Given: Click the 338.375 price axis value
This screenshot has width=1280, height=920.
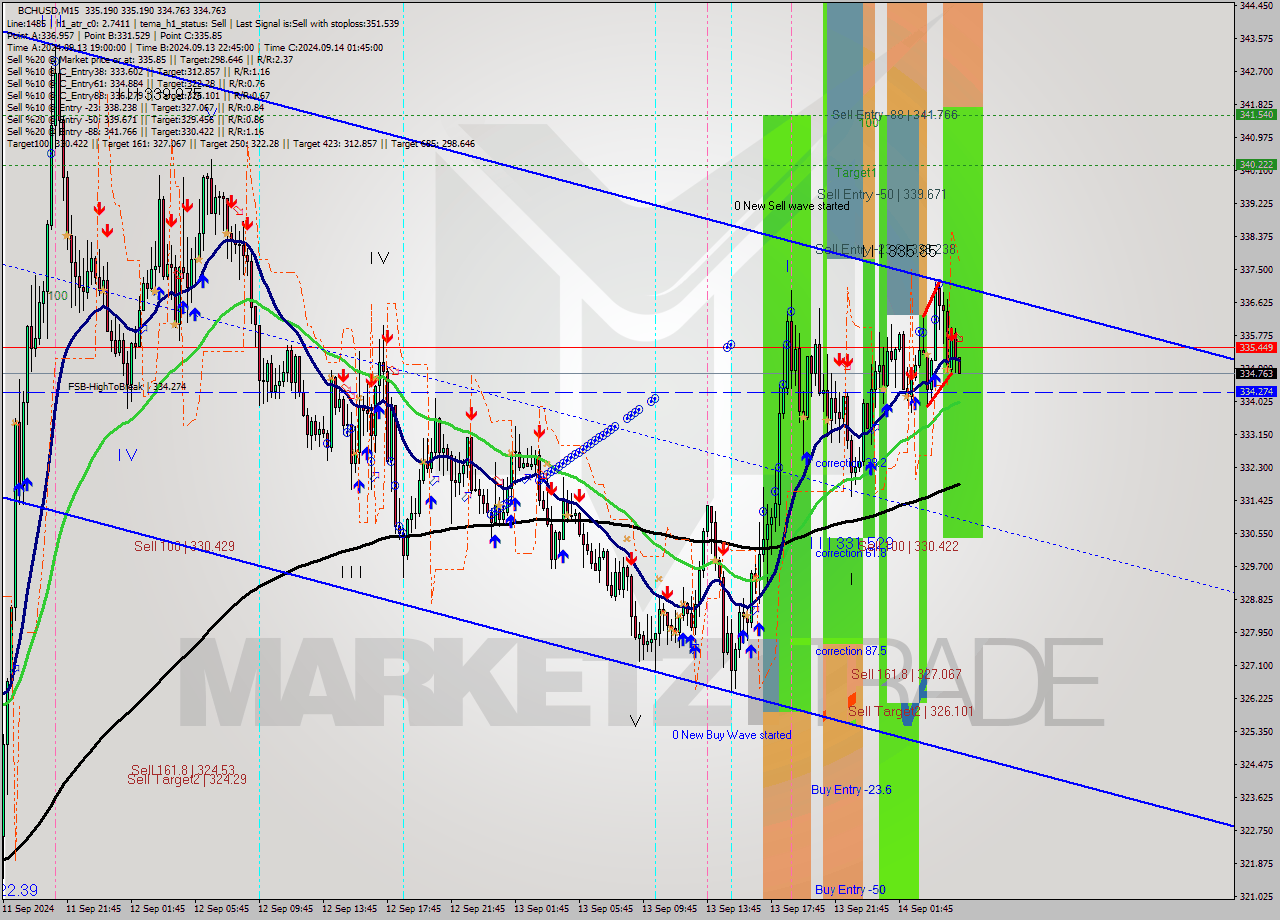Looking at the screenshot, I should 1255,236.
